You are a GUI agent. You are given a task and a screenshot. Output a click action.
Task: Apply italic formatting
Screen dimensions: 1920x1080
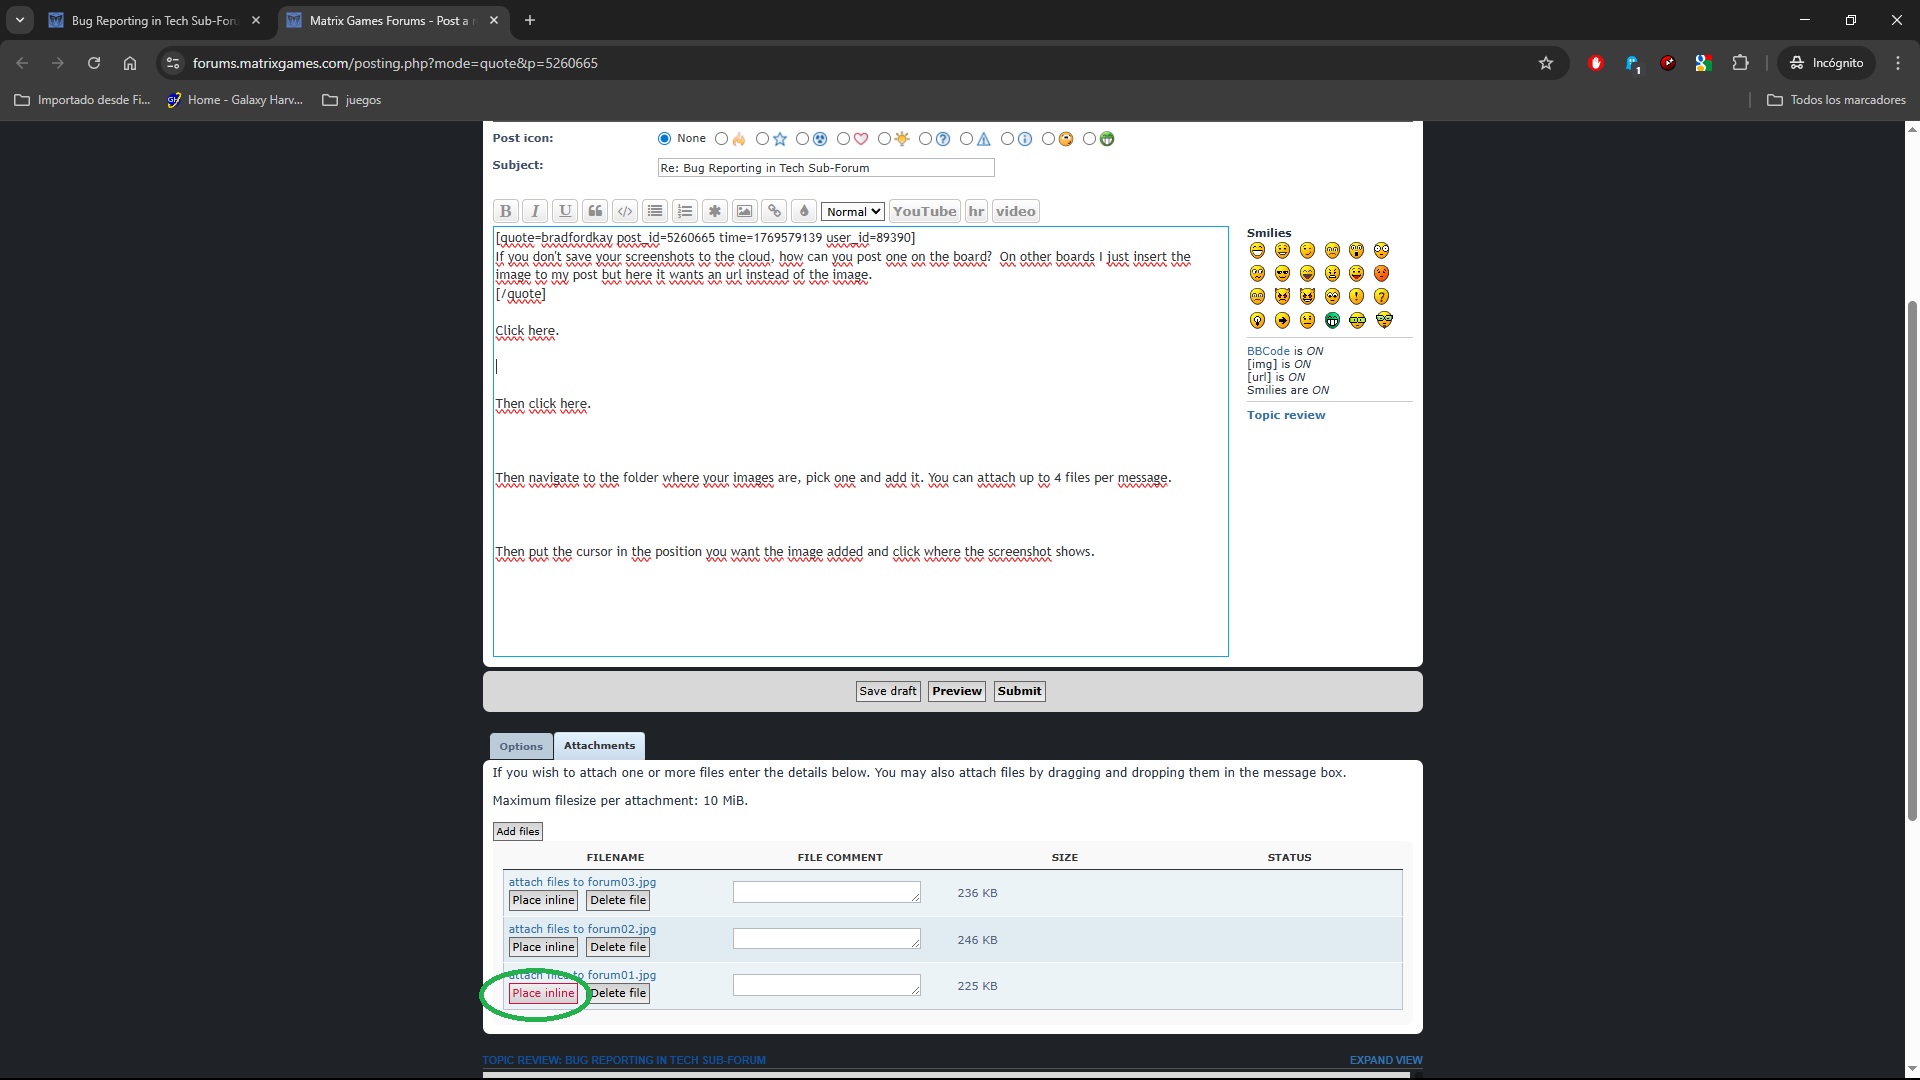point(535,211)
